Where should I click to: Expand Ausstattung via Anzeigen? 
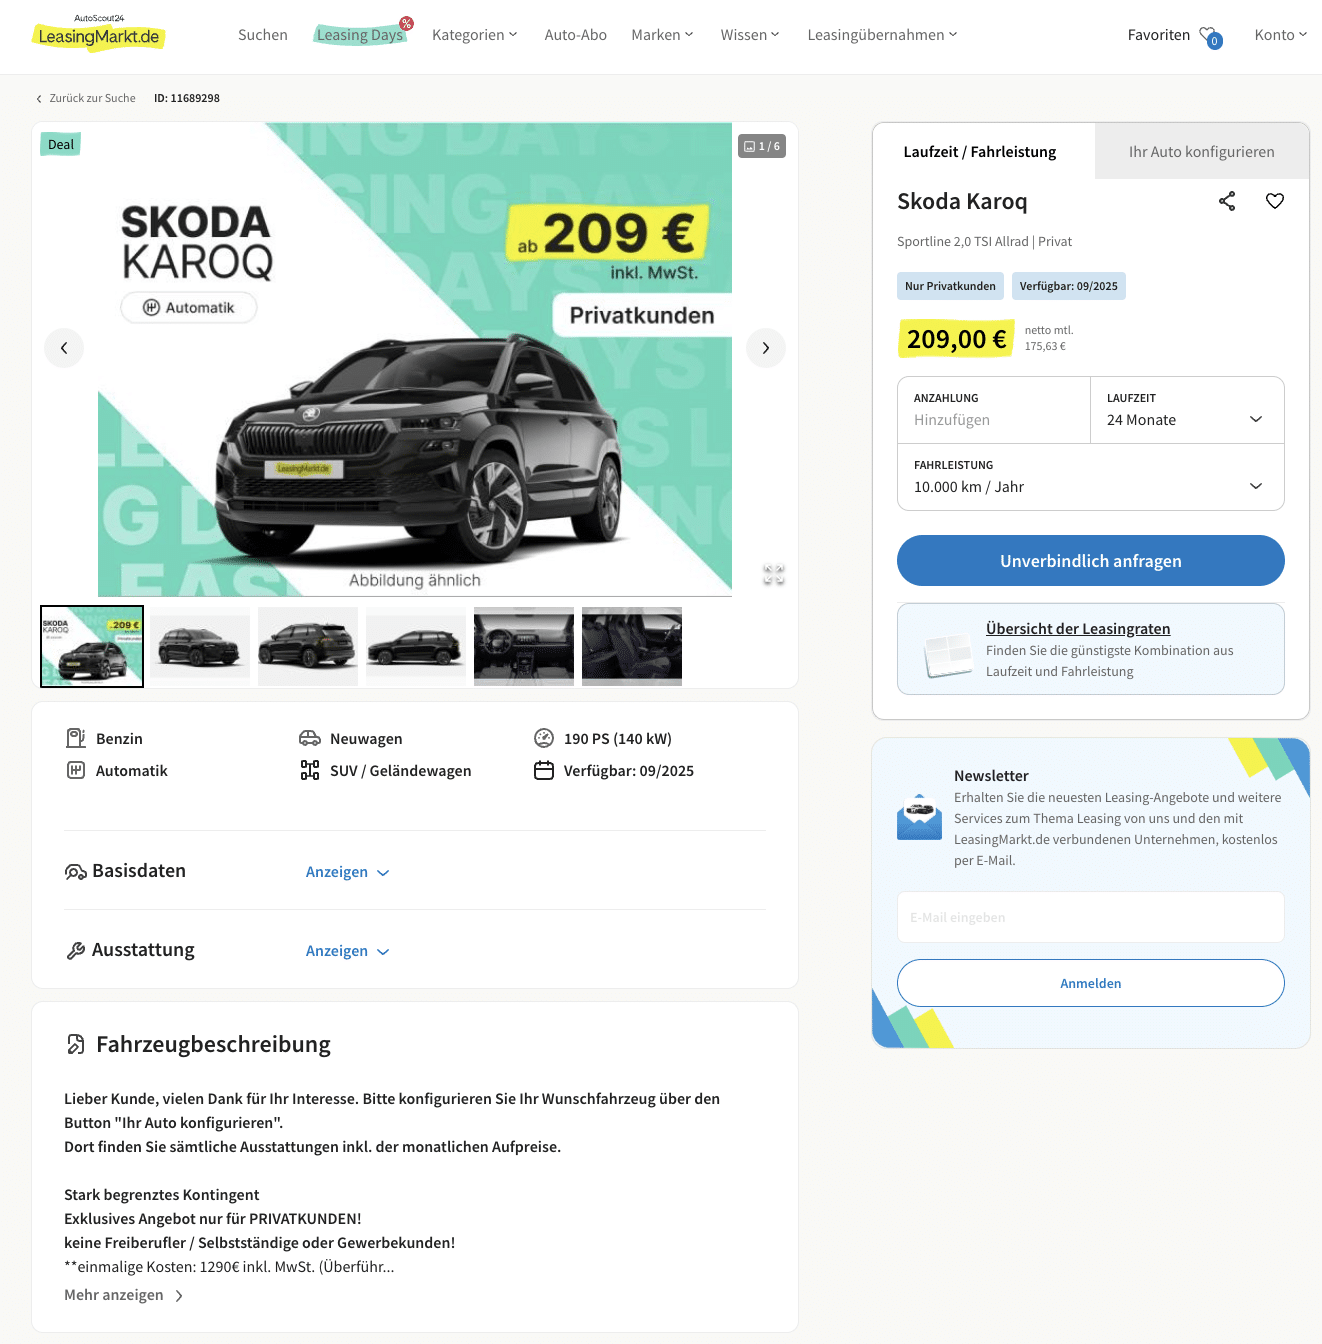(347, 951)
